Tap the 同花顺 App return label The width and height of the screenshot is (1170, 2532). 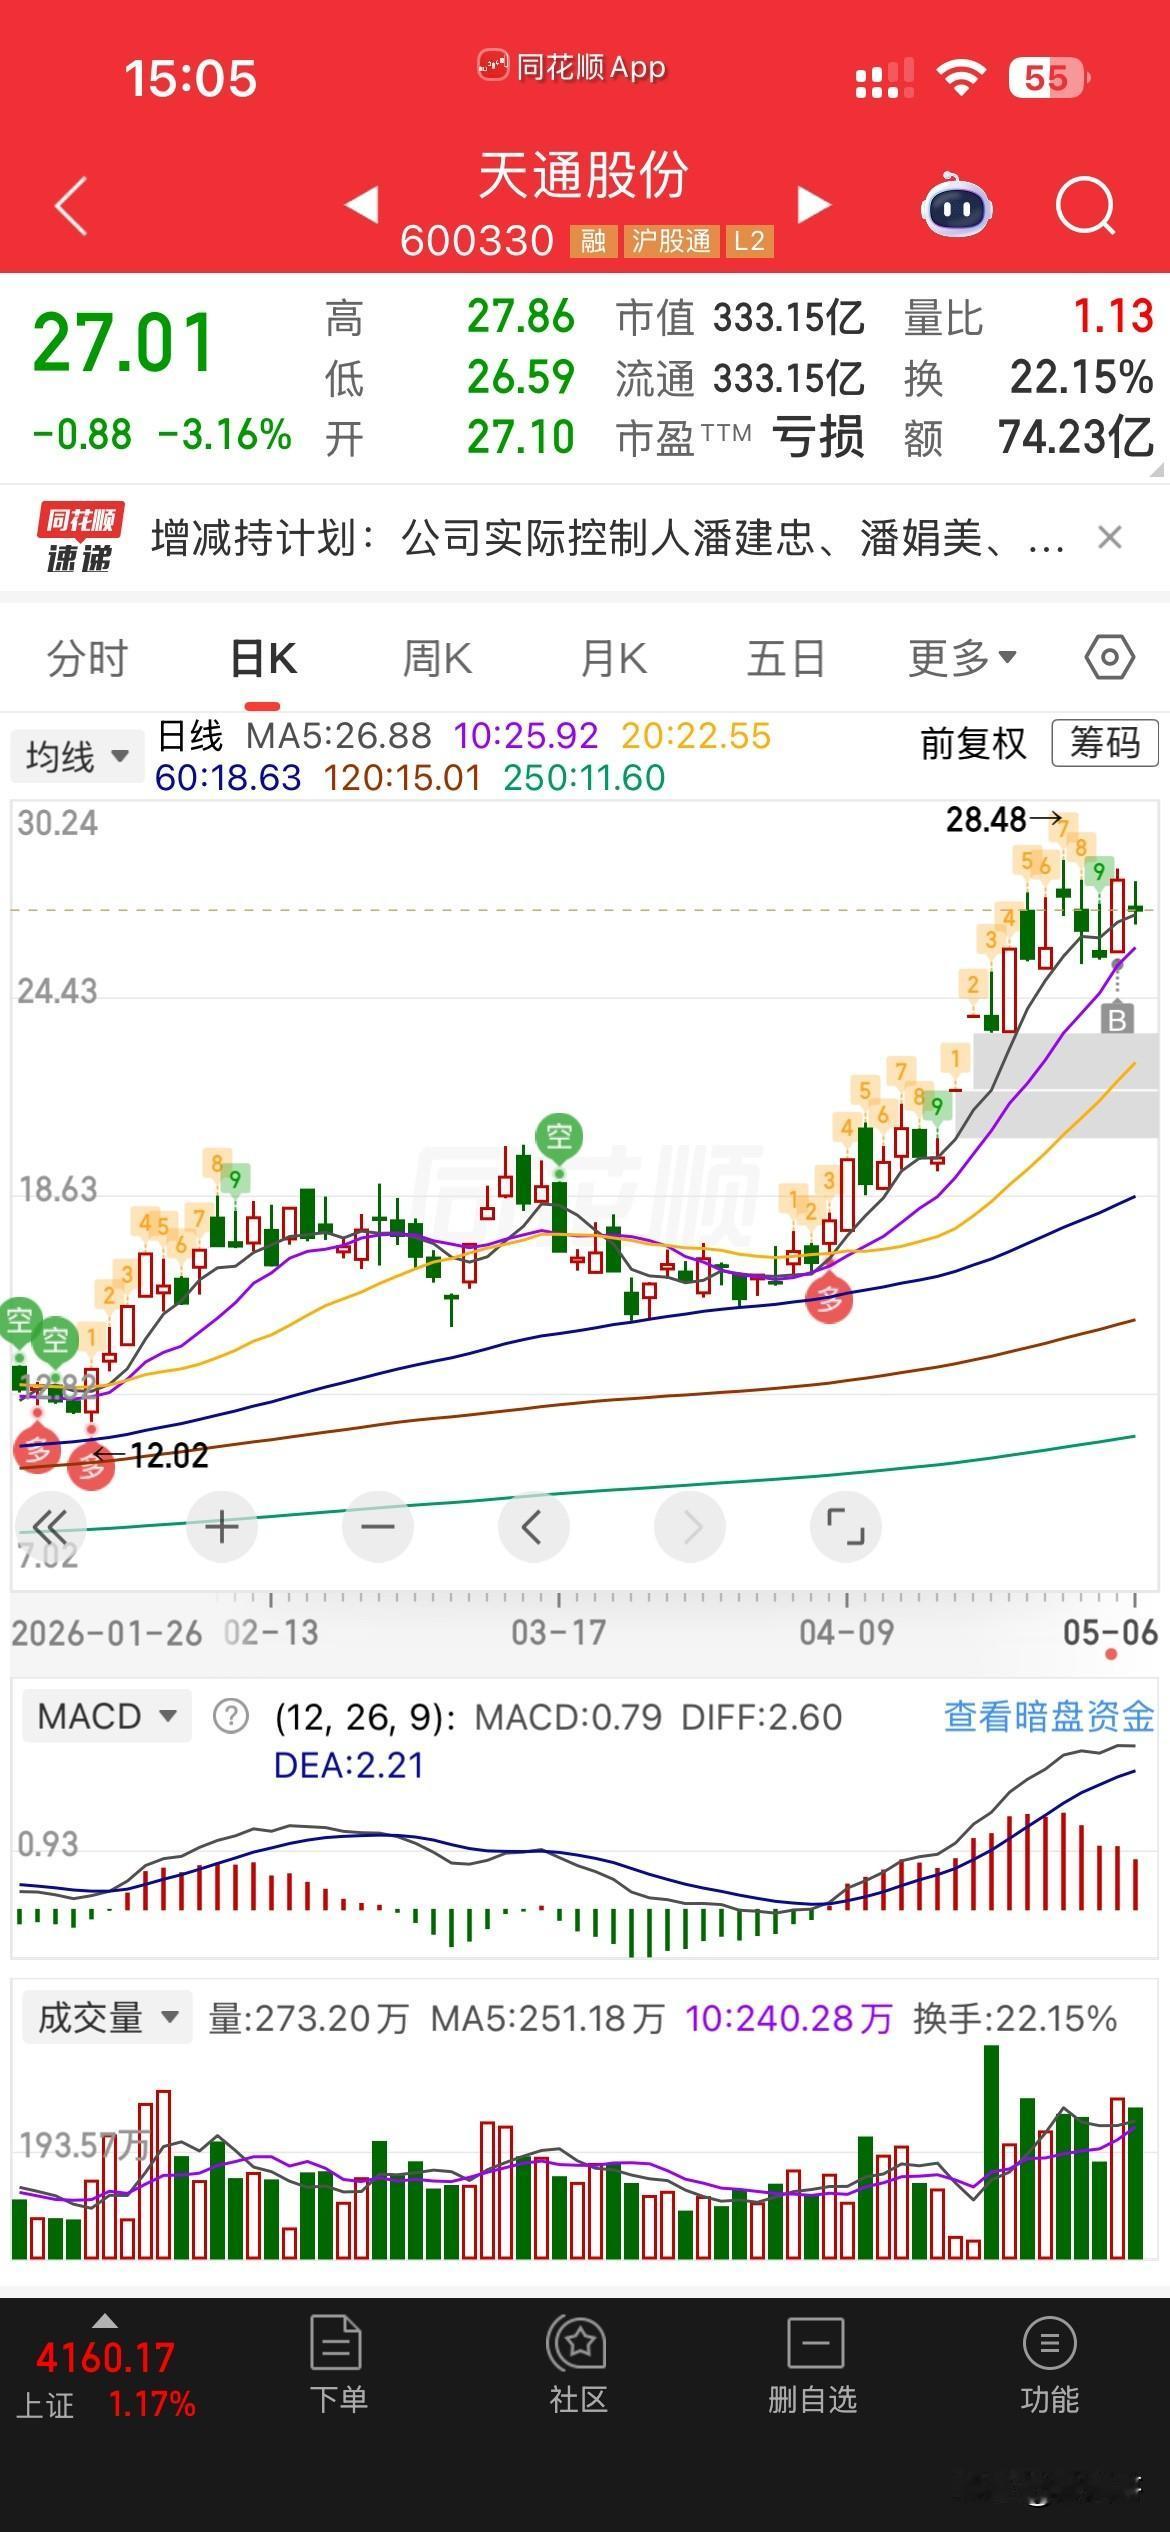571,67
